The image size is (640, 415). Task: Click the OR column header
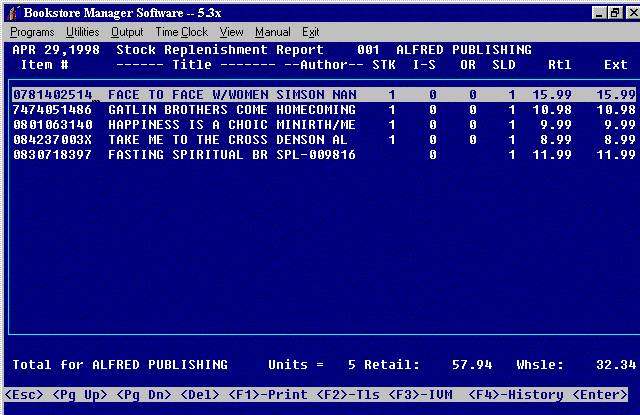coord(468,65)
